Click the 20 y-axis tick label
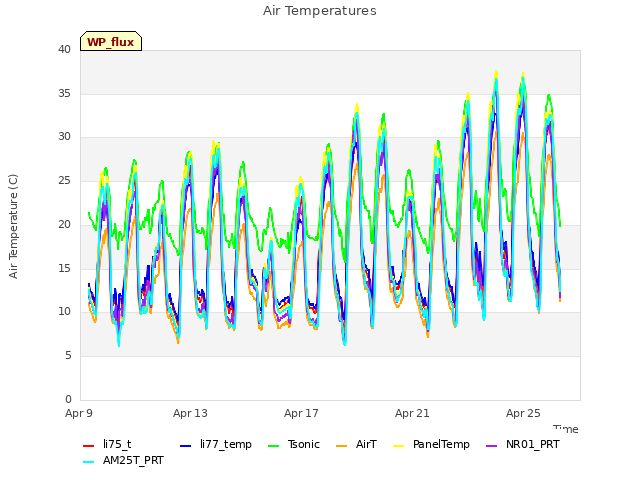This screenshot has width=640, height=480. [x=64, y=224]
